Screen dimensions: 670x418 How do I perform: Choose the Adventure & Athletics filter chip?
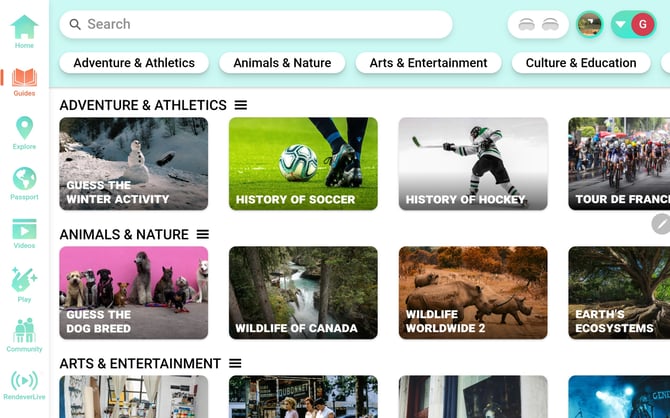coord(134,63)
